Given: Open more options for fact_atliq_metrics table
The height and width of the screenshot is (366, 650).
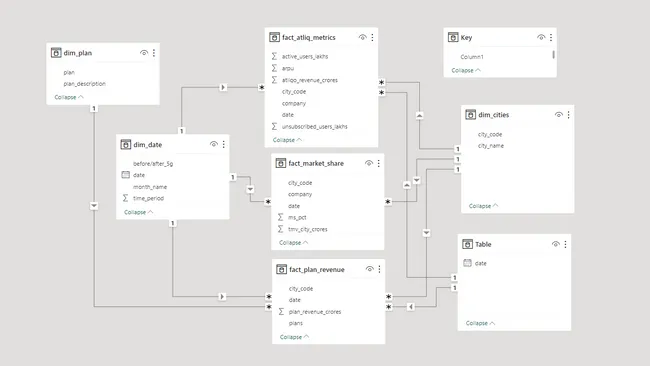Looking at the screenshot, I should [372, 37].
